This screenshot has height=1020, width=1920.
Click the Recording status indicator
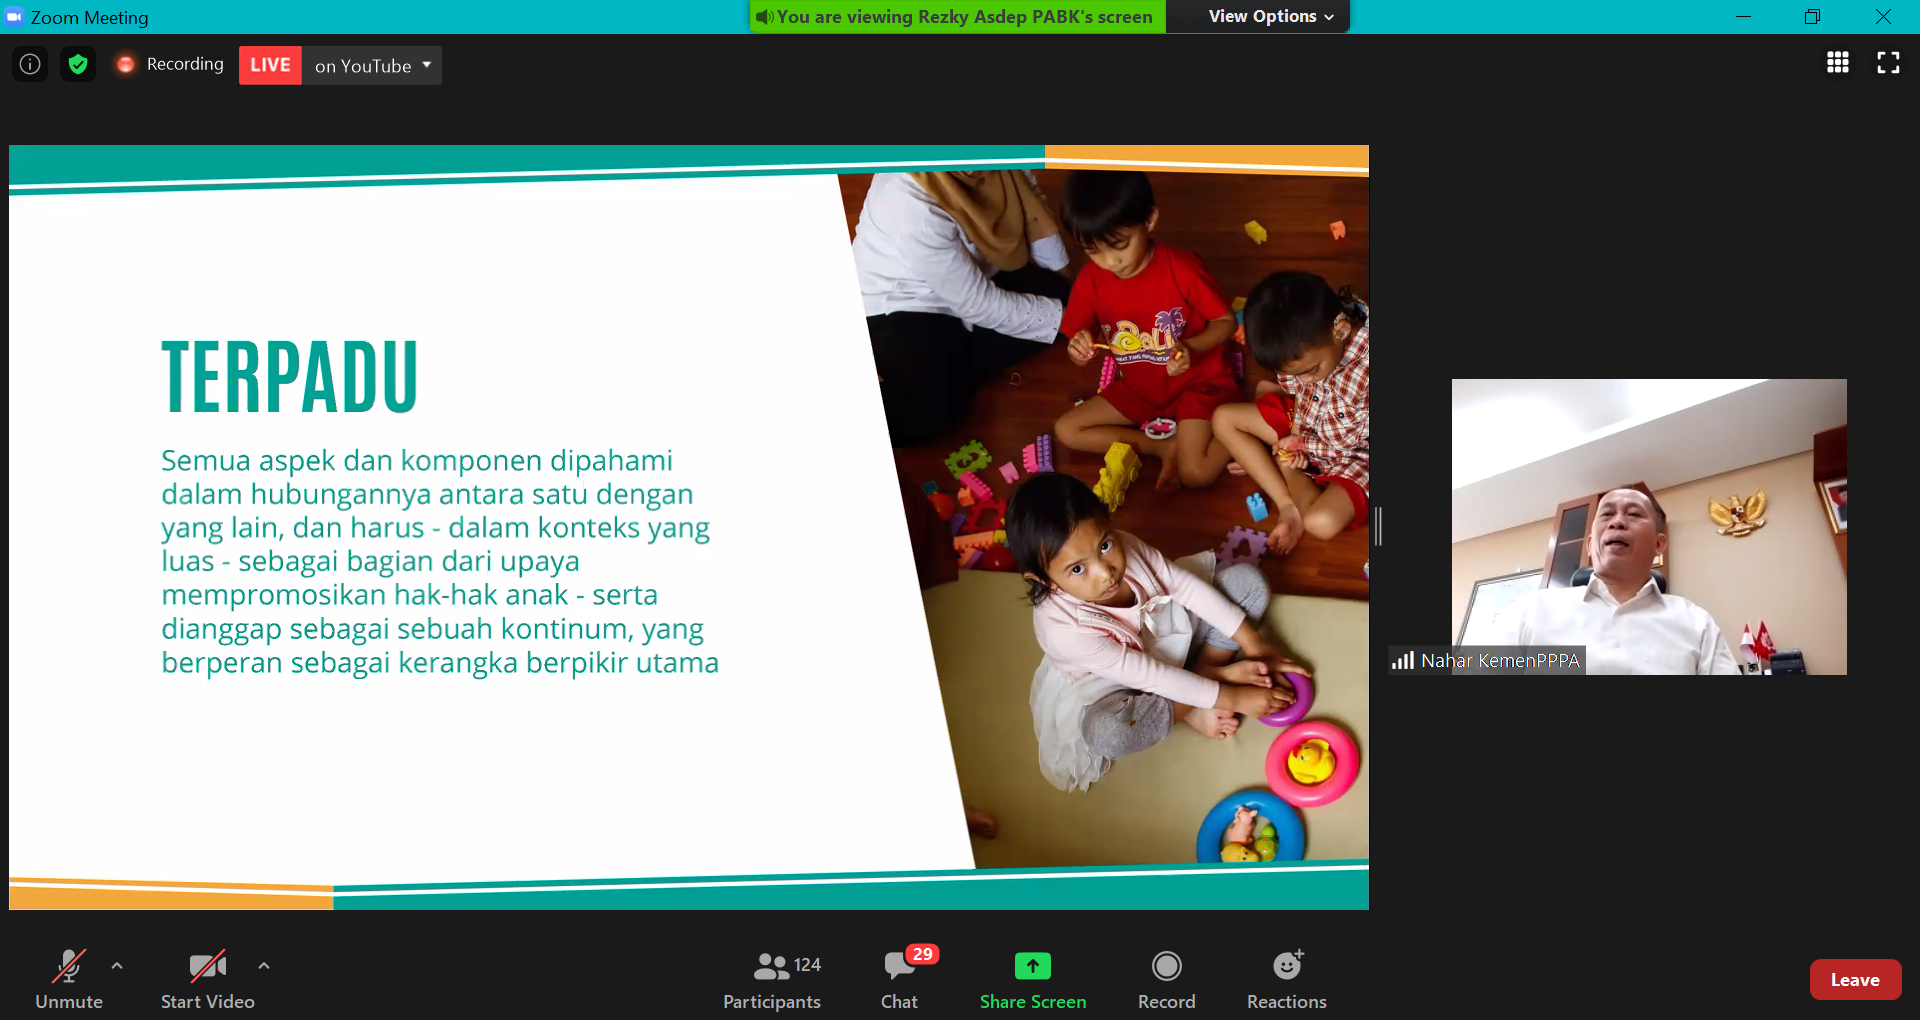point(170,65)
